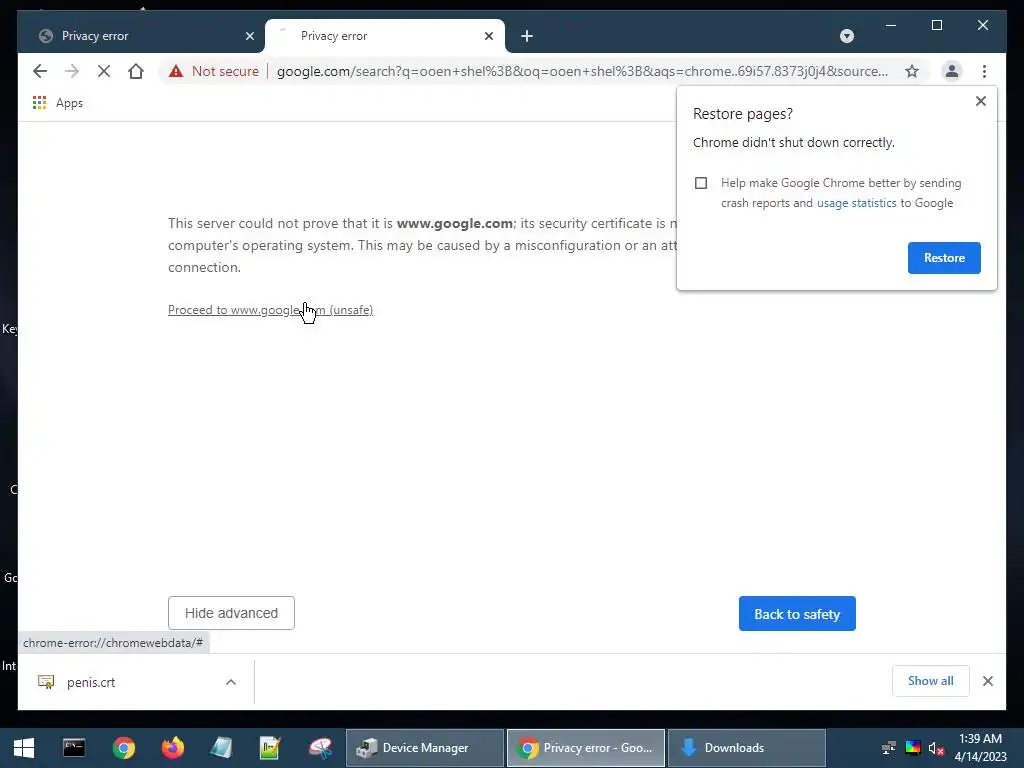Select Privacy error Chrome taskbar button
The image size is (1024, 768).
[x=586, y=748]
